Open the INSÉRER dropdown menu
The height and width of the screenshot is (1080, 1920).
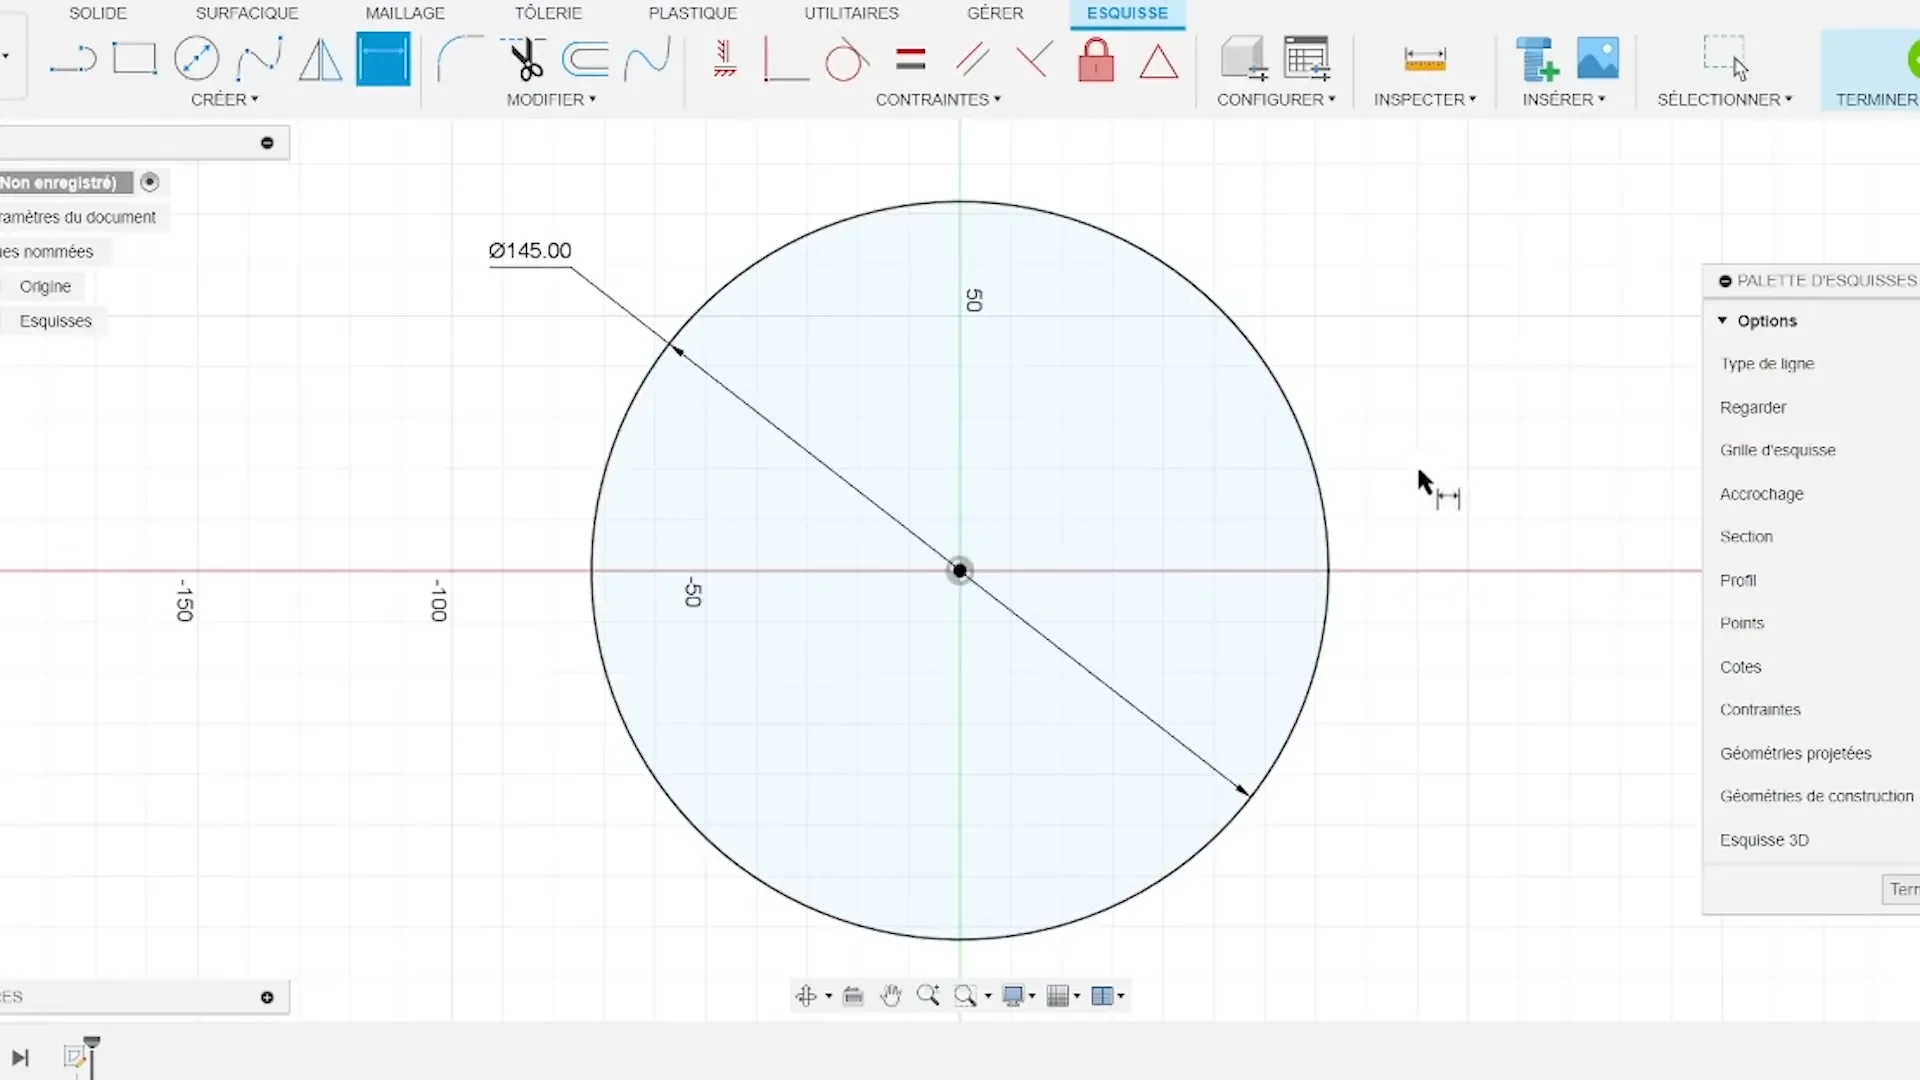1564,99
